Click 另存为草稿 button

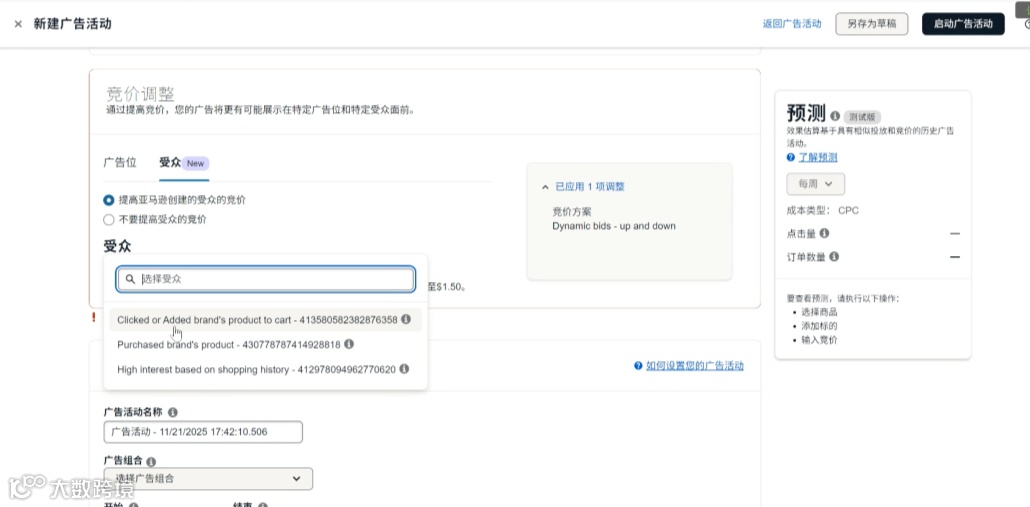click(872, 24)
